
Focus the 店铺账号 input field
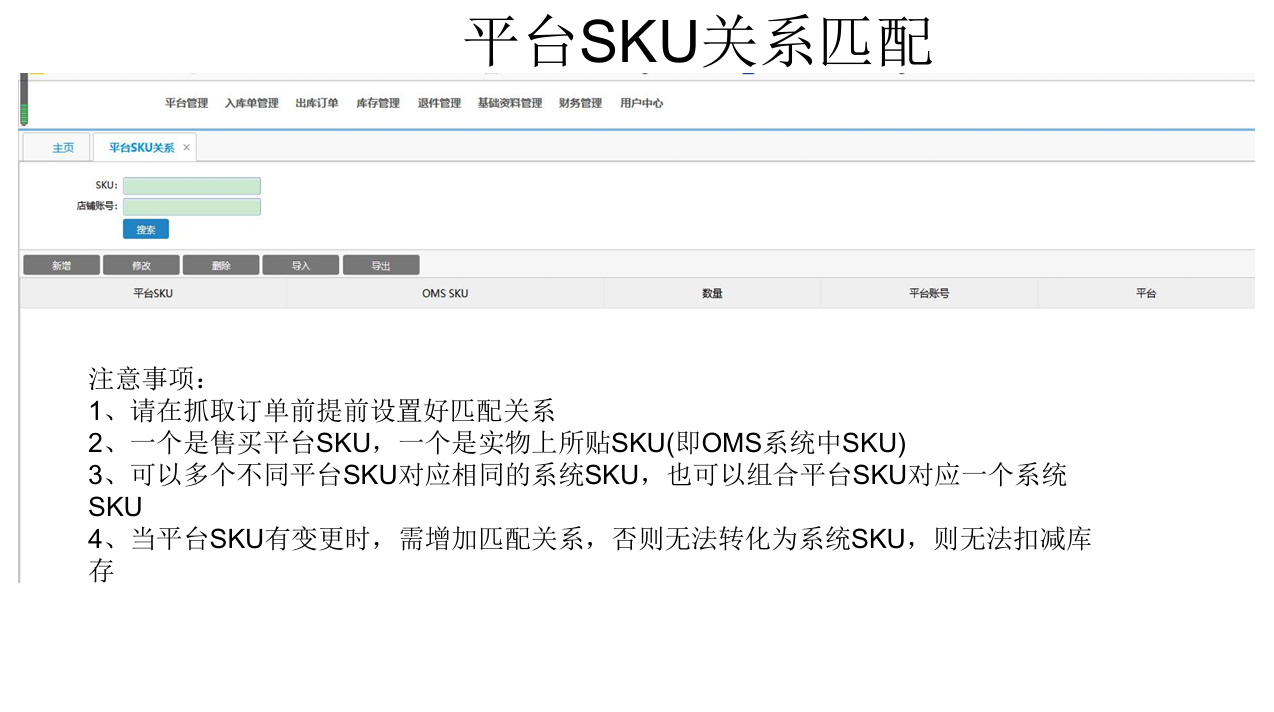click(x=192, y=207)
